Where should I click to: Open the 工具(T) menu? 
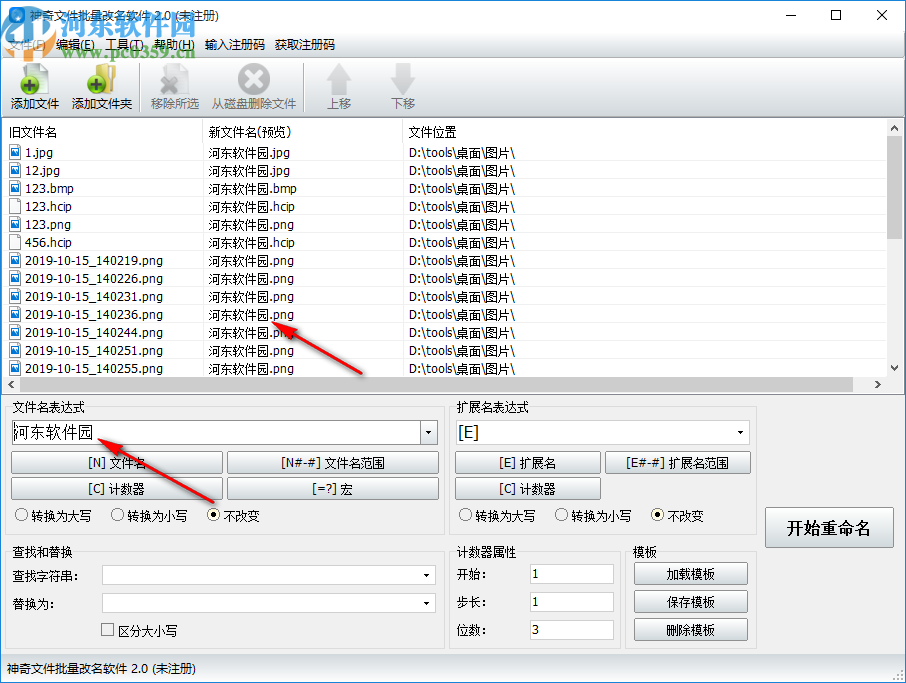click(x=124, y=44)
